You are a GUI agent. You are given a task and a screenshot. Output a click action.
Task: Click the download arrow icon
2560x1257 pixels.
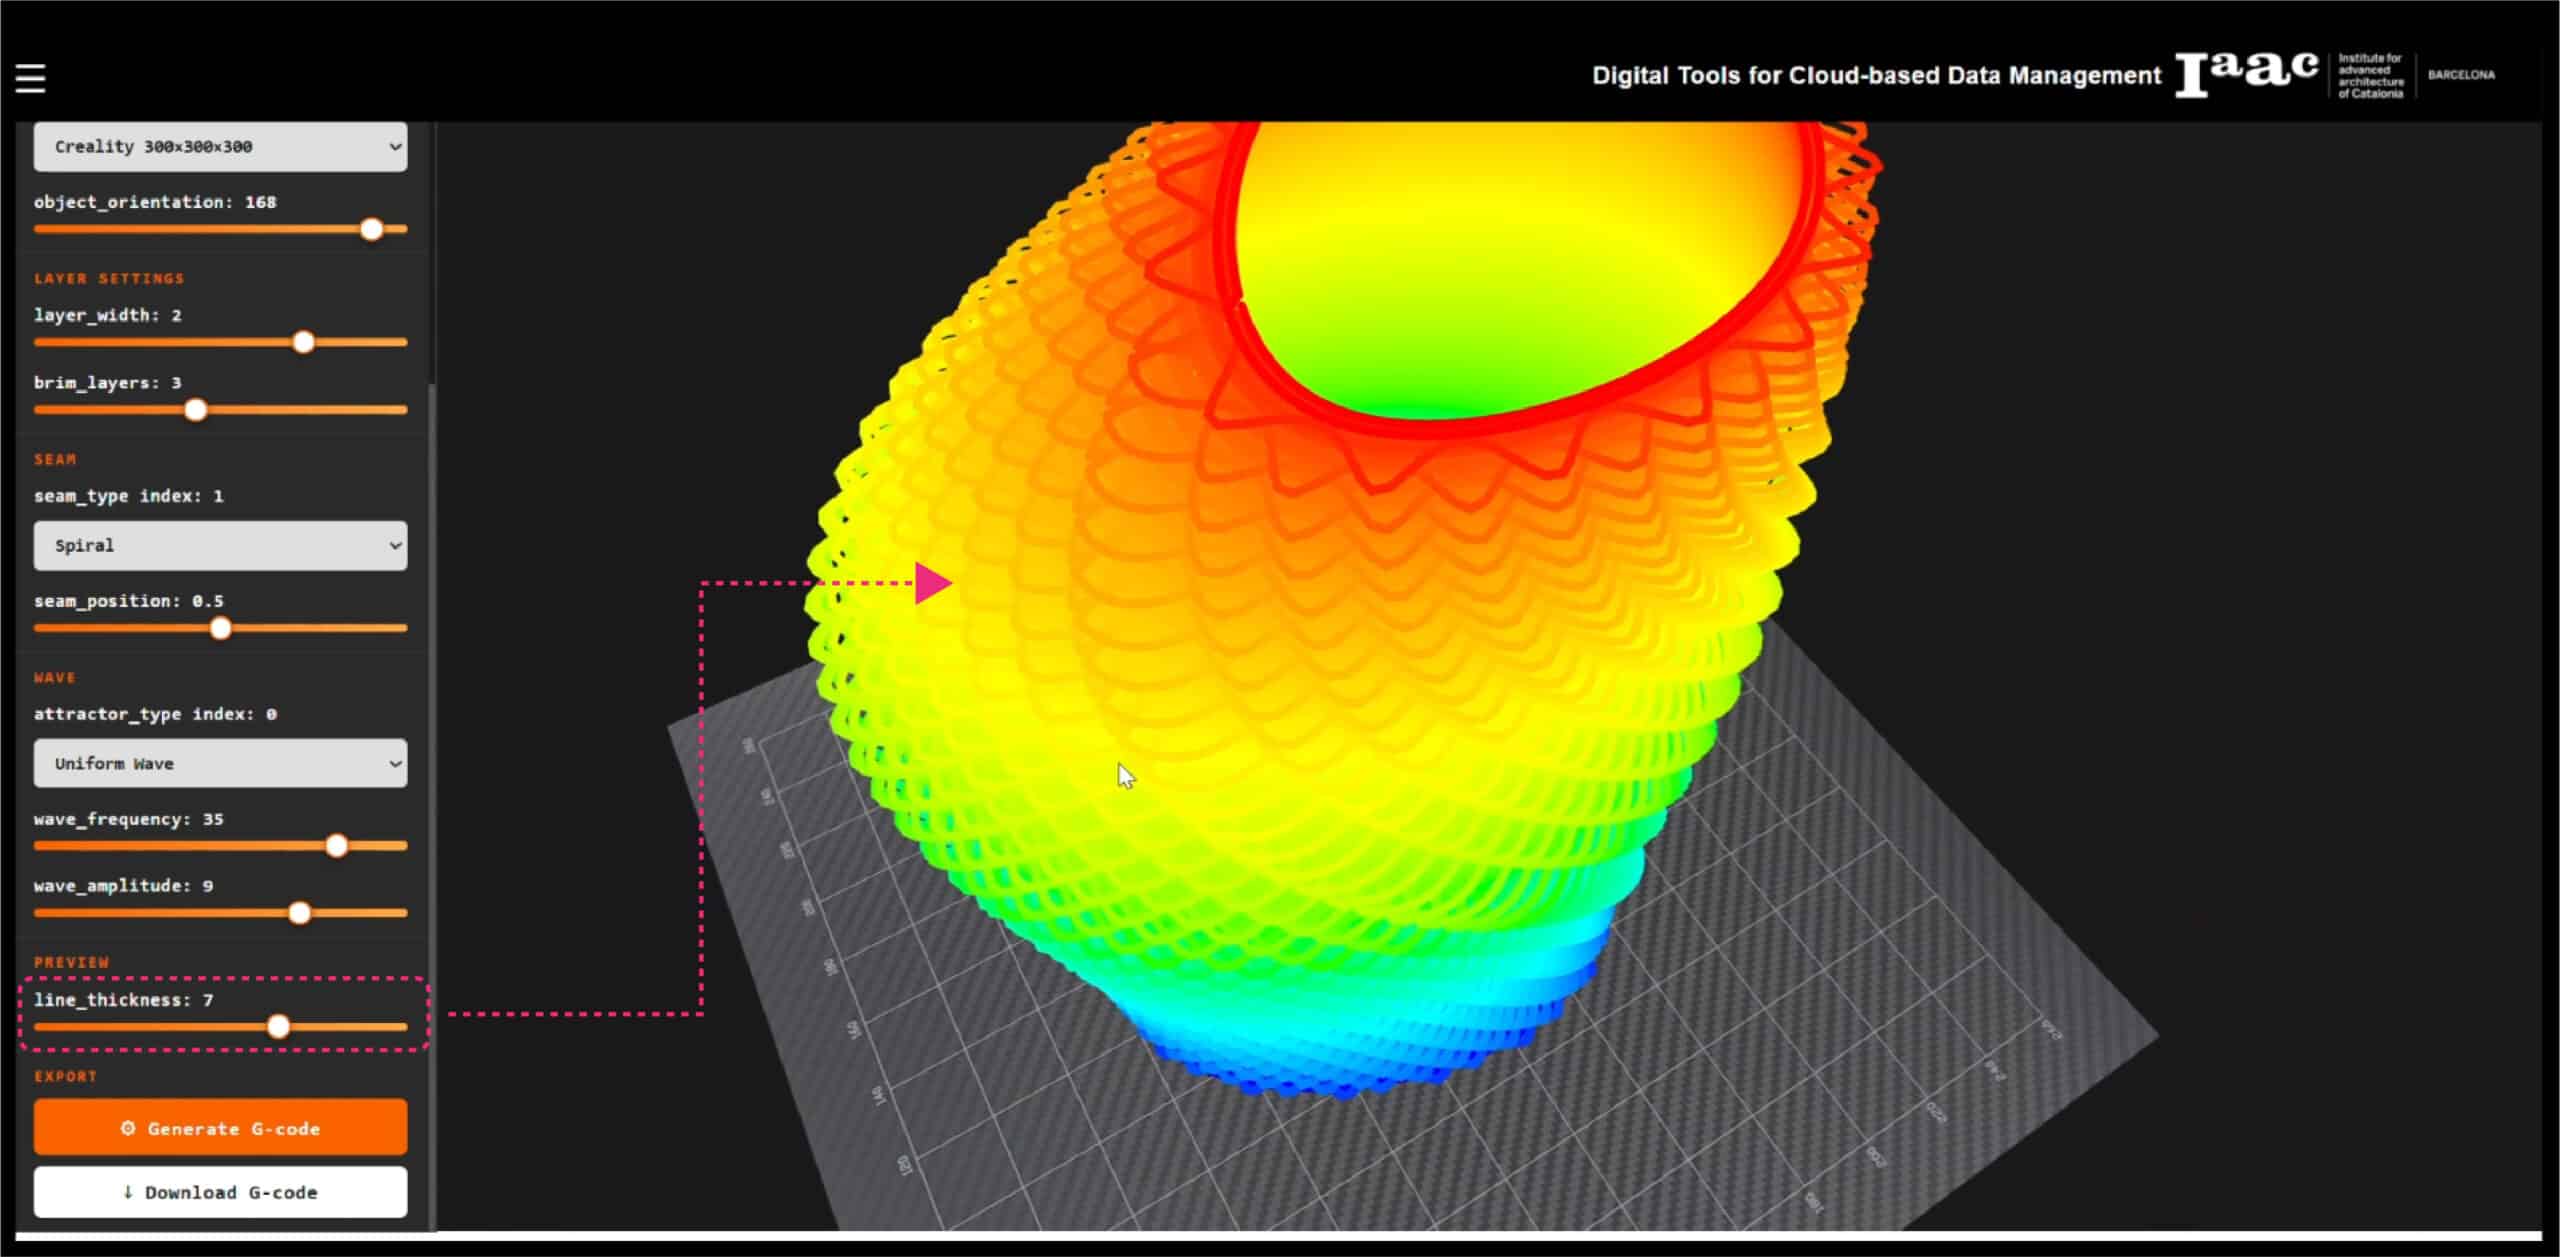(x=128, y=1192)
